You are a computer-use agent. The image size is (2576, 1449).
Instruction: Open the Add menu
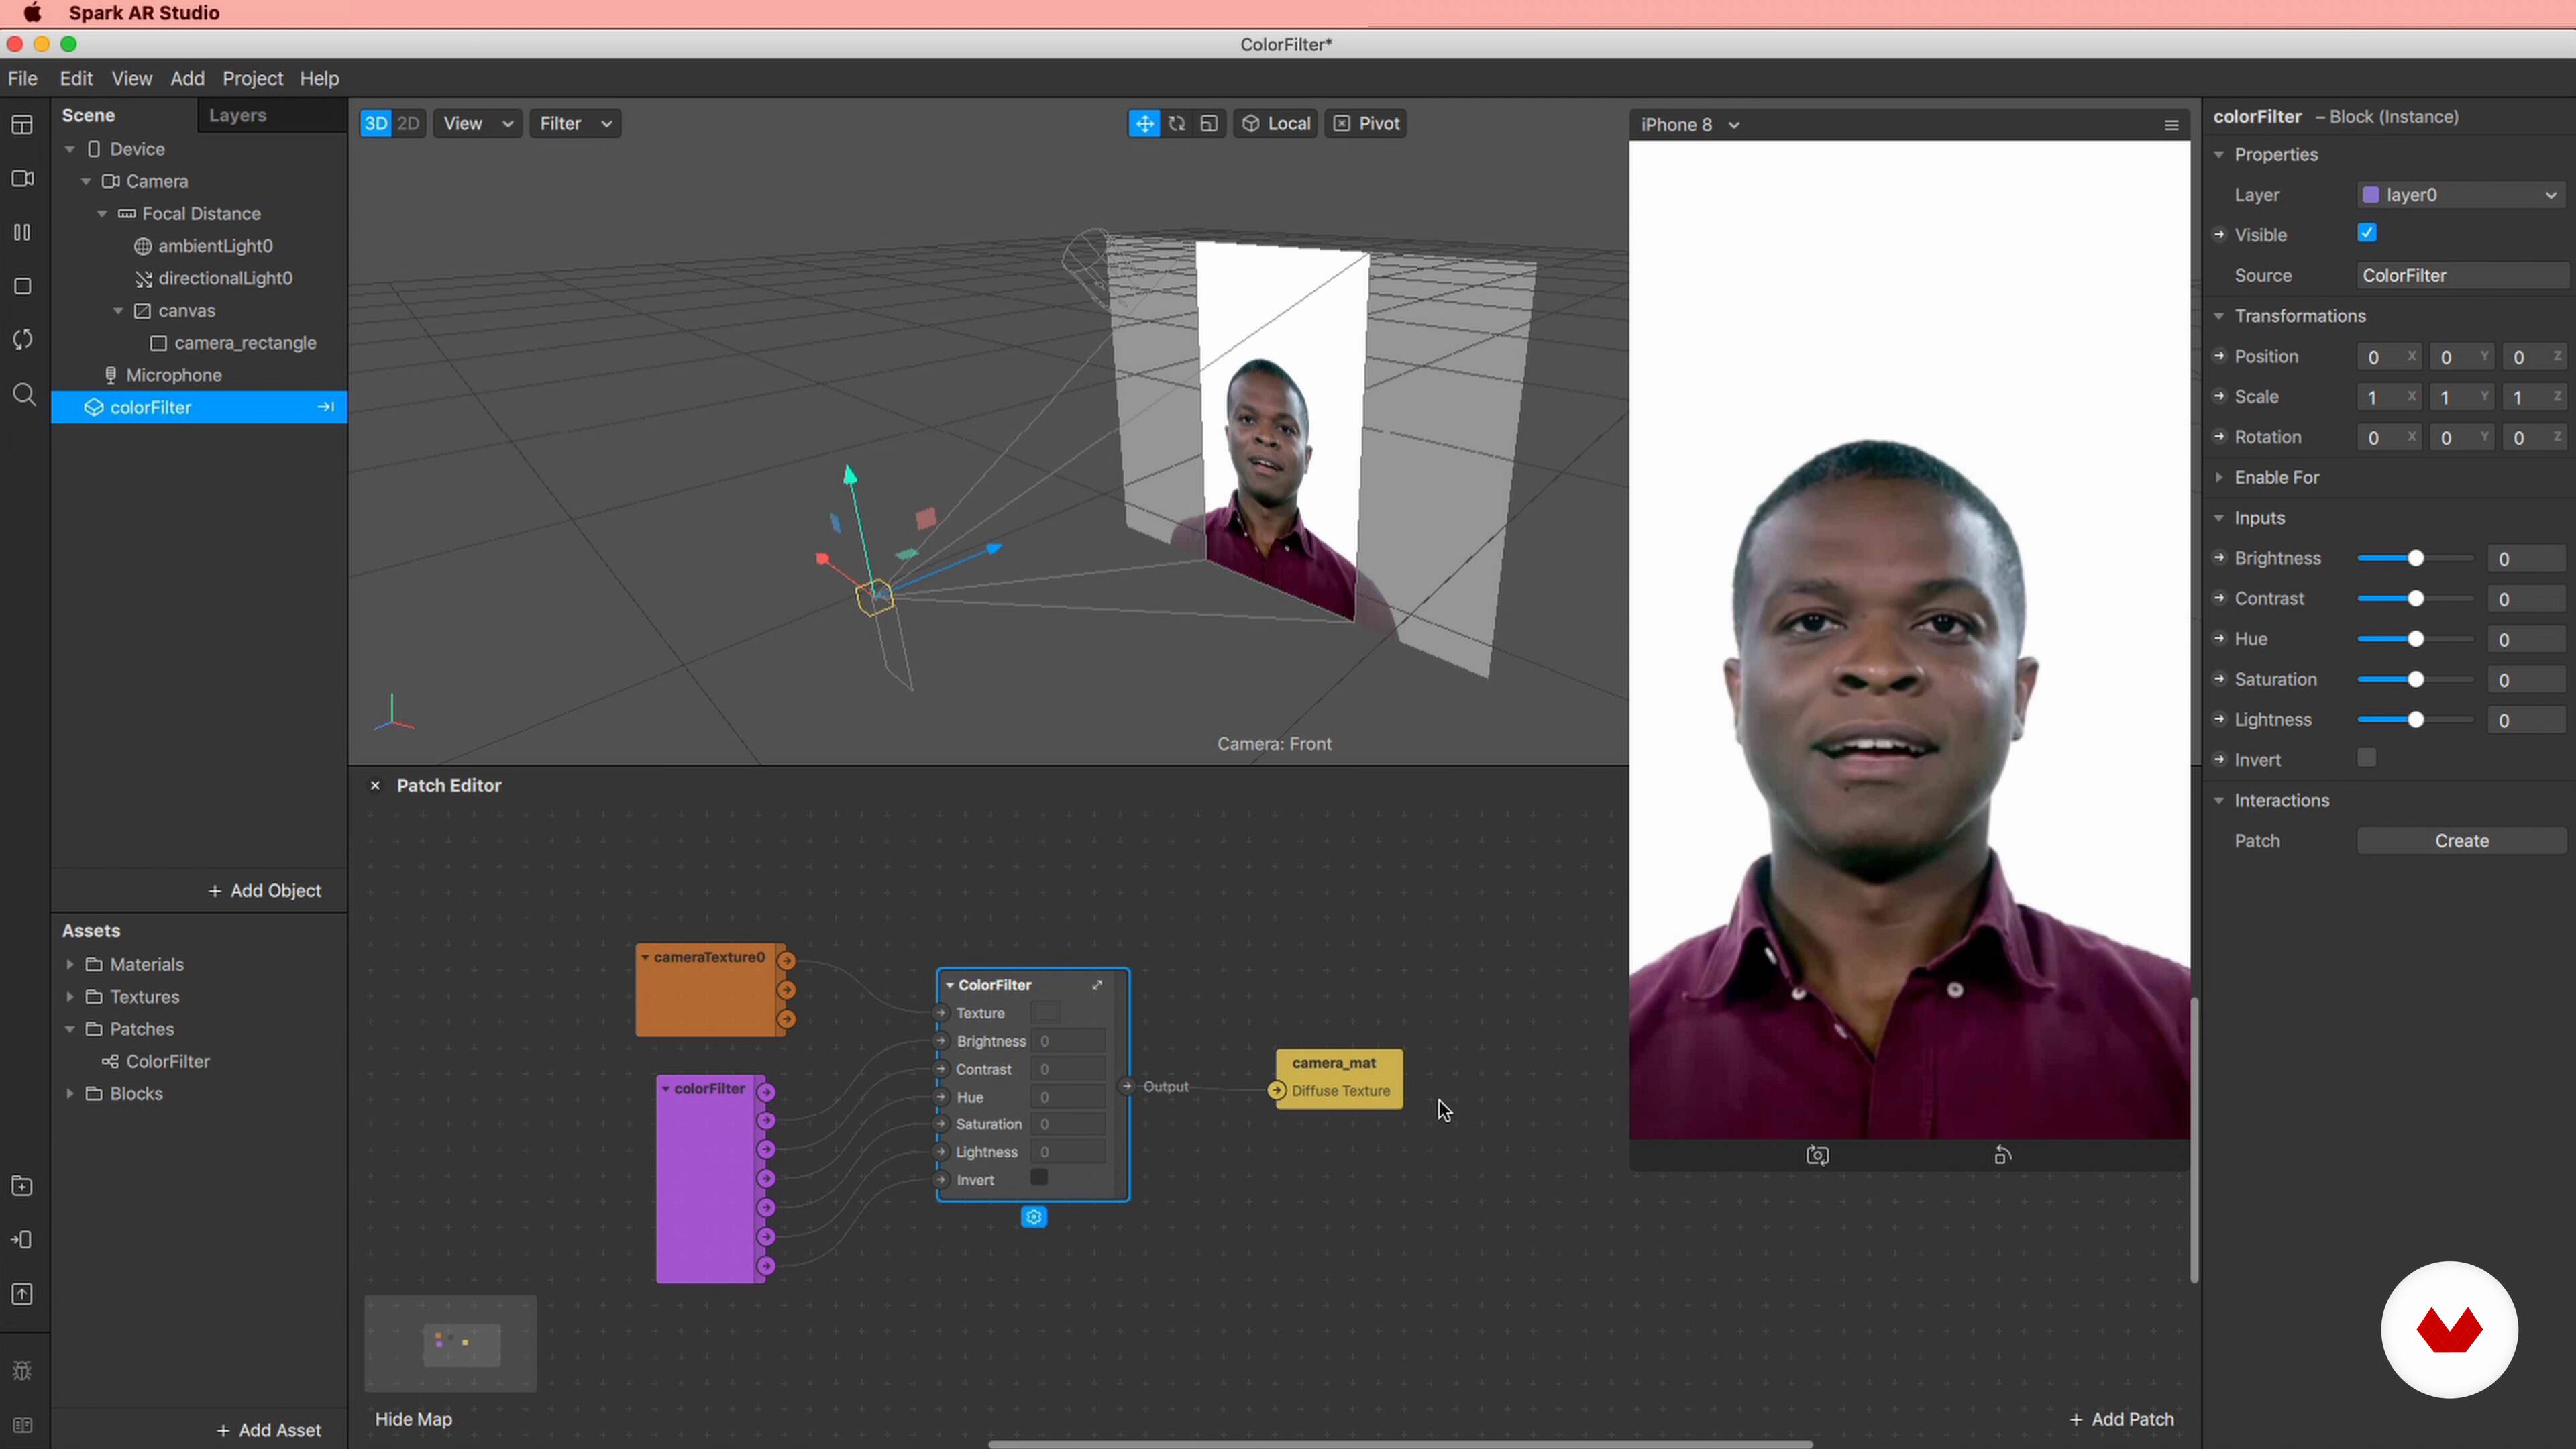point(187,78)
